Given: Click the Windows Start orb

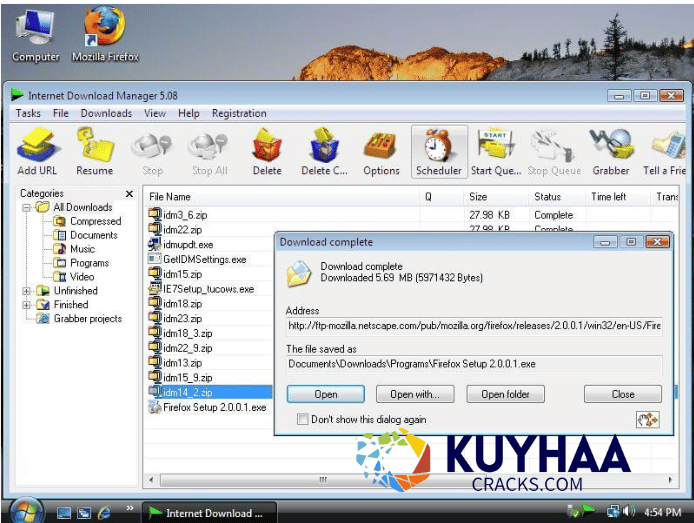Looking at the screenshot, I should [x=25, y=511].
